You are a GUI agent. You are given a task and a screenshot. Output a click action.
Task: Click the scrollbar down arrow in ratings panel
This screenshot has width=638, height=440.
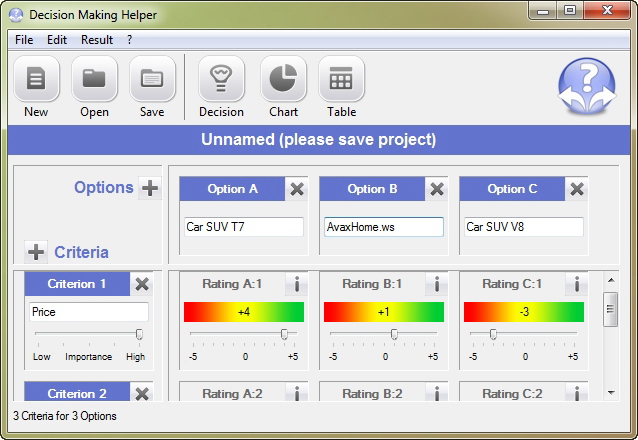(611, 393)
